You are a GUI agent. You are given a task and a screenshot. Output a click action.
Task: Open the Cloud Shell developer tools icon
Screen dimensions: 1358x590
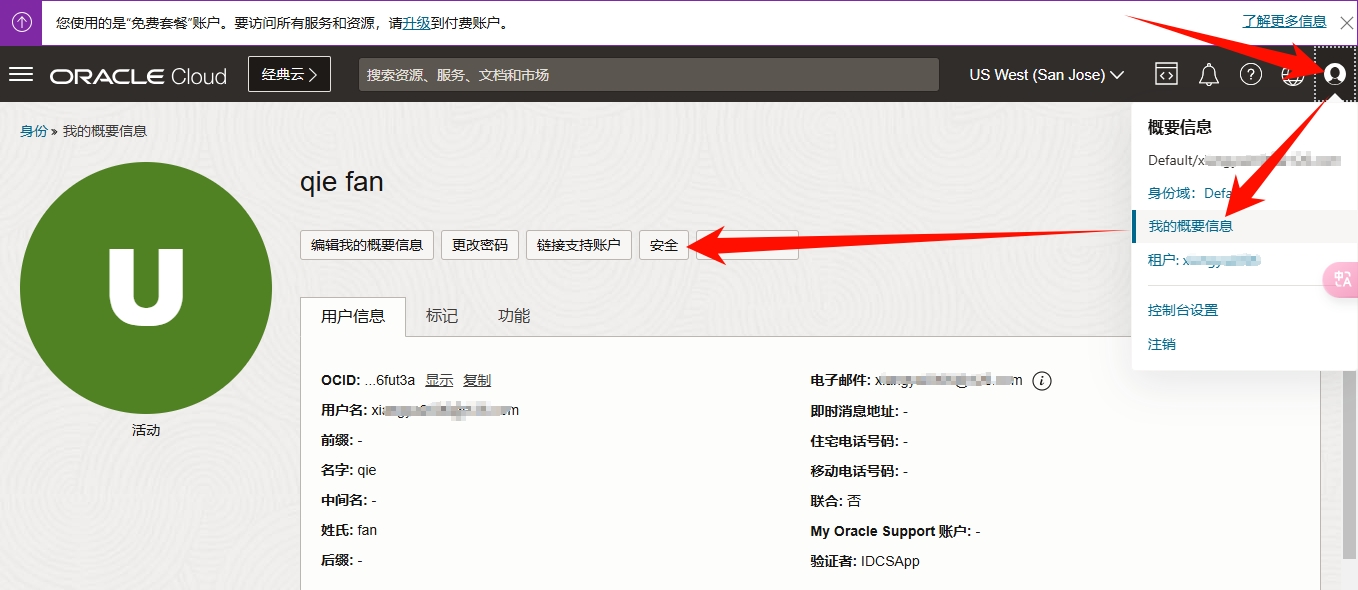1166,75
